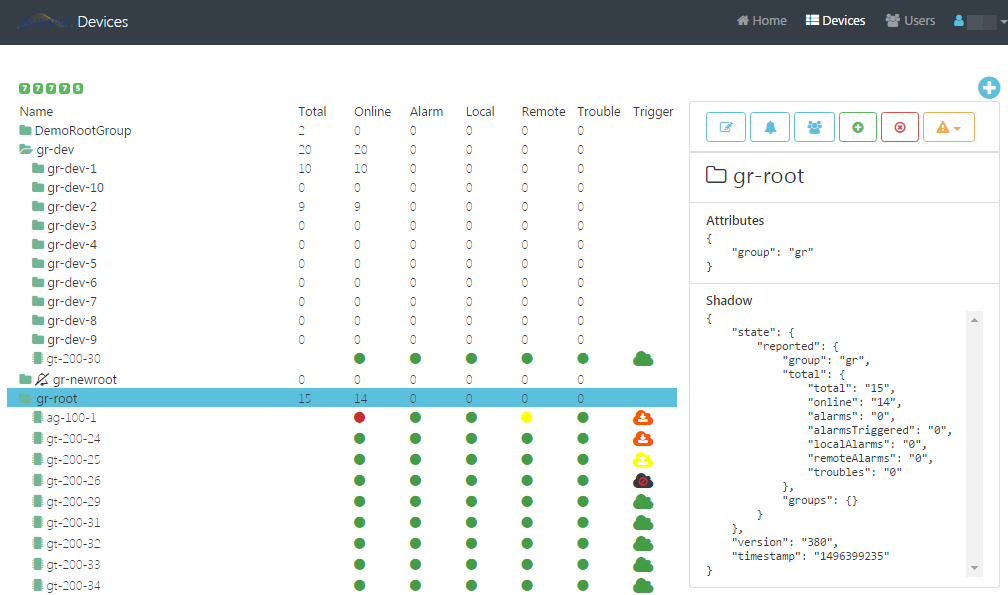Click the green cloud icon for gt-200-34
The image size is (1008, 595).
pyautogui.click(x=643, y=586)
